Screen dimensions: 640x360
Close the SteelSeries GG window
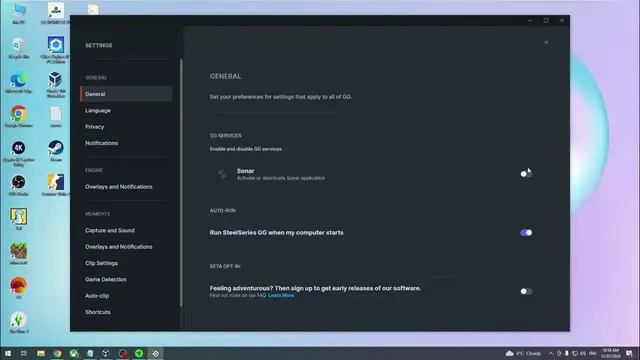coord(562,20)
